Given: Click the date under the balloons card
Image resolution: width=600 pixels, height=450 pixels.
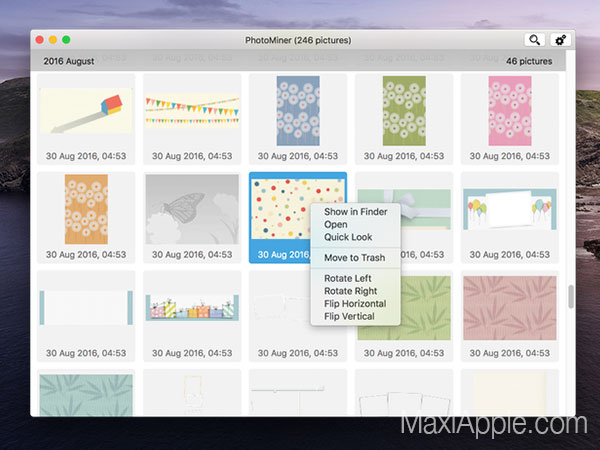Looking at the screenshot, I should pyautogui.click(x=510, y=254).
